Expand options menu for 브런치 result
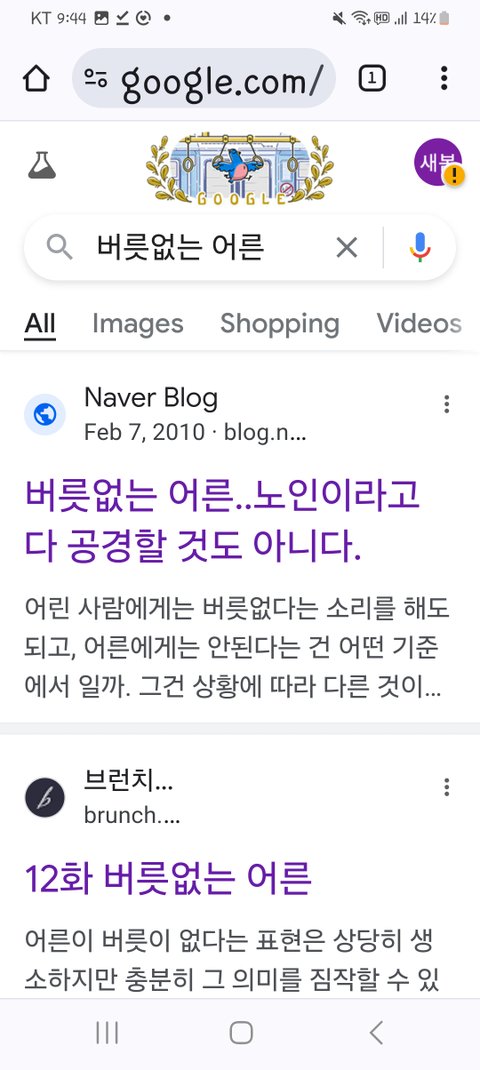 pyautogui.click(x=447, y=787)
